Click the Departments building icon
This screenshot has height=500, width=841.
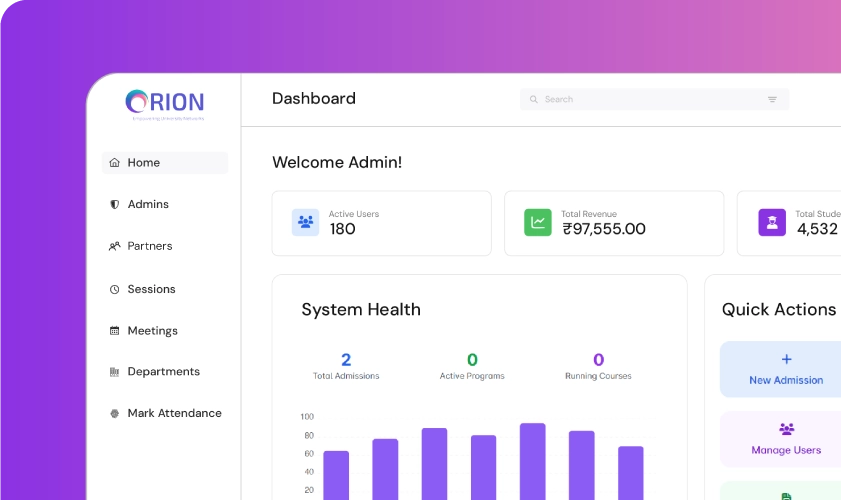pos(115,372)
